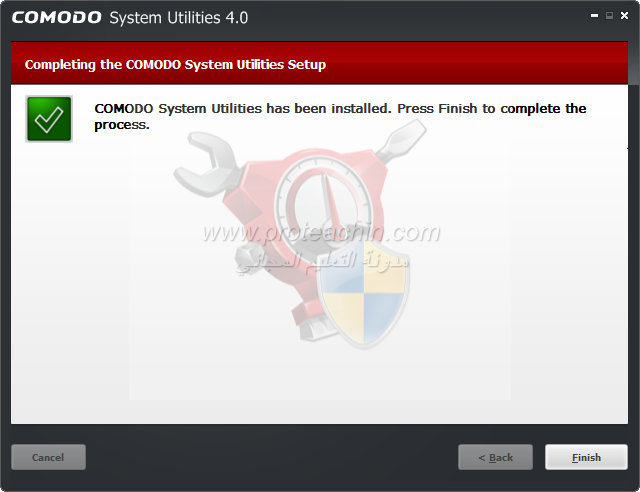Screen dimensions: 640x492
Task: Click the gauge dial graphic in emblem
Action: click(323, 202)
